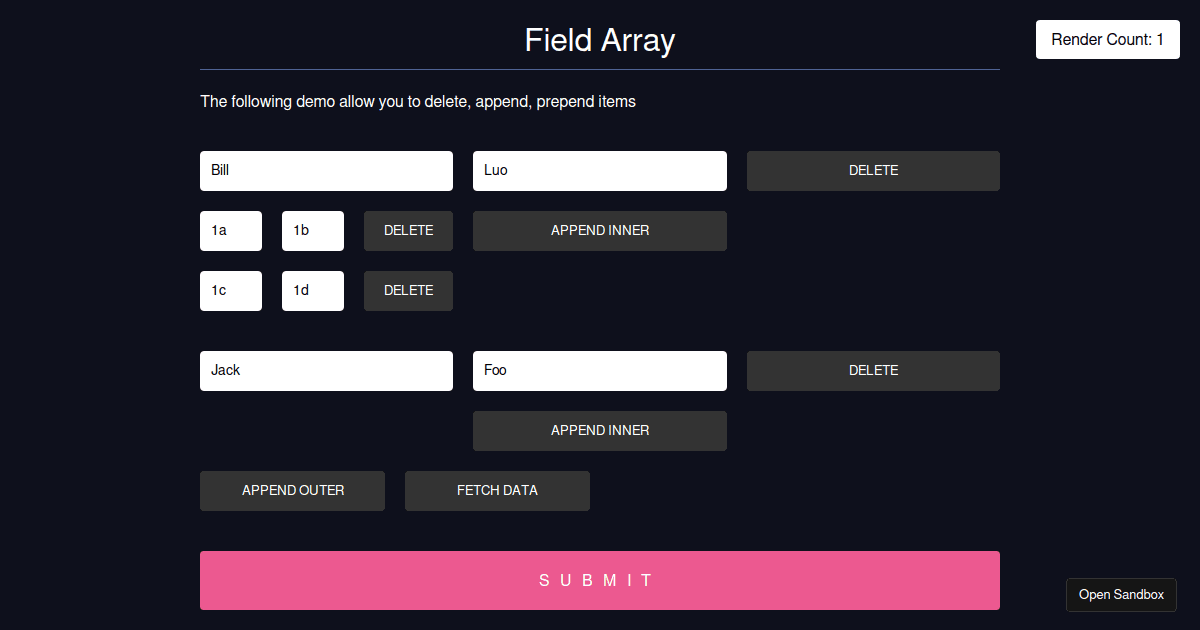Click inside the 1c input field
The image size is (1200, 630).
(x=230, y=290)
